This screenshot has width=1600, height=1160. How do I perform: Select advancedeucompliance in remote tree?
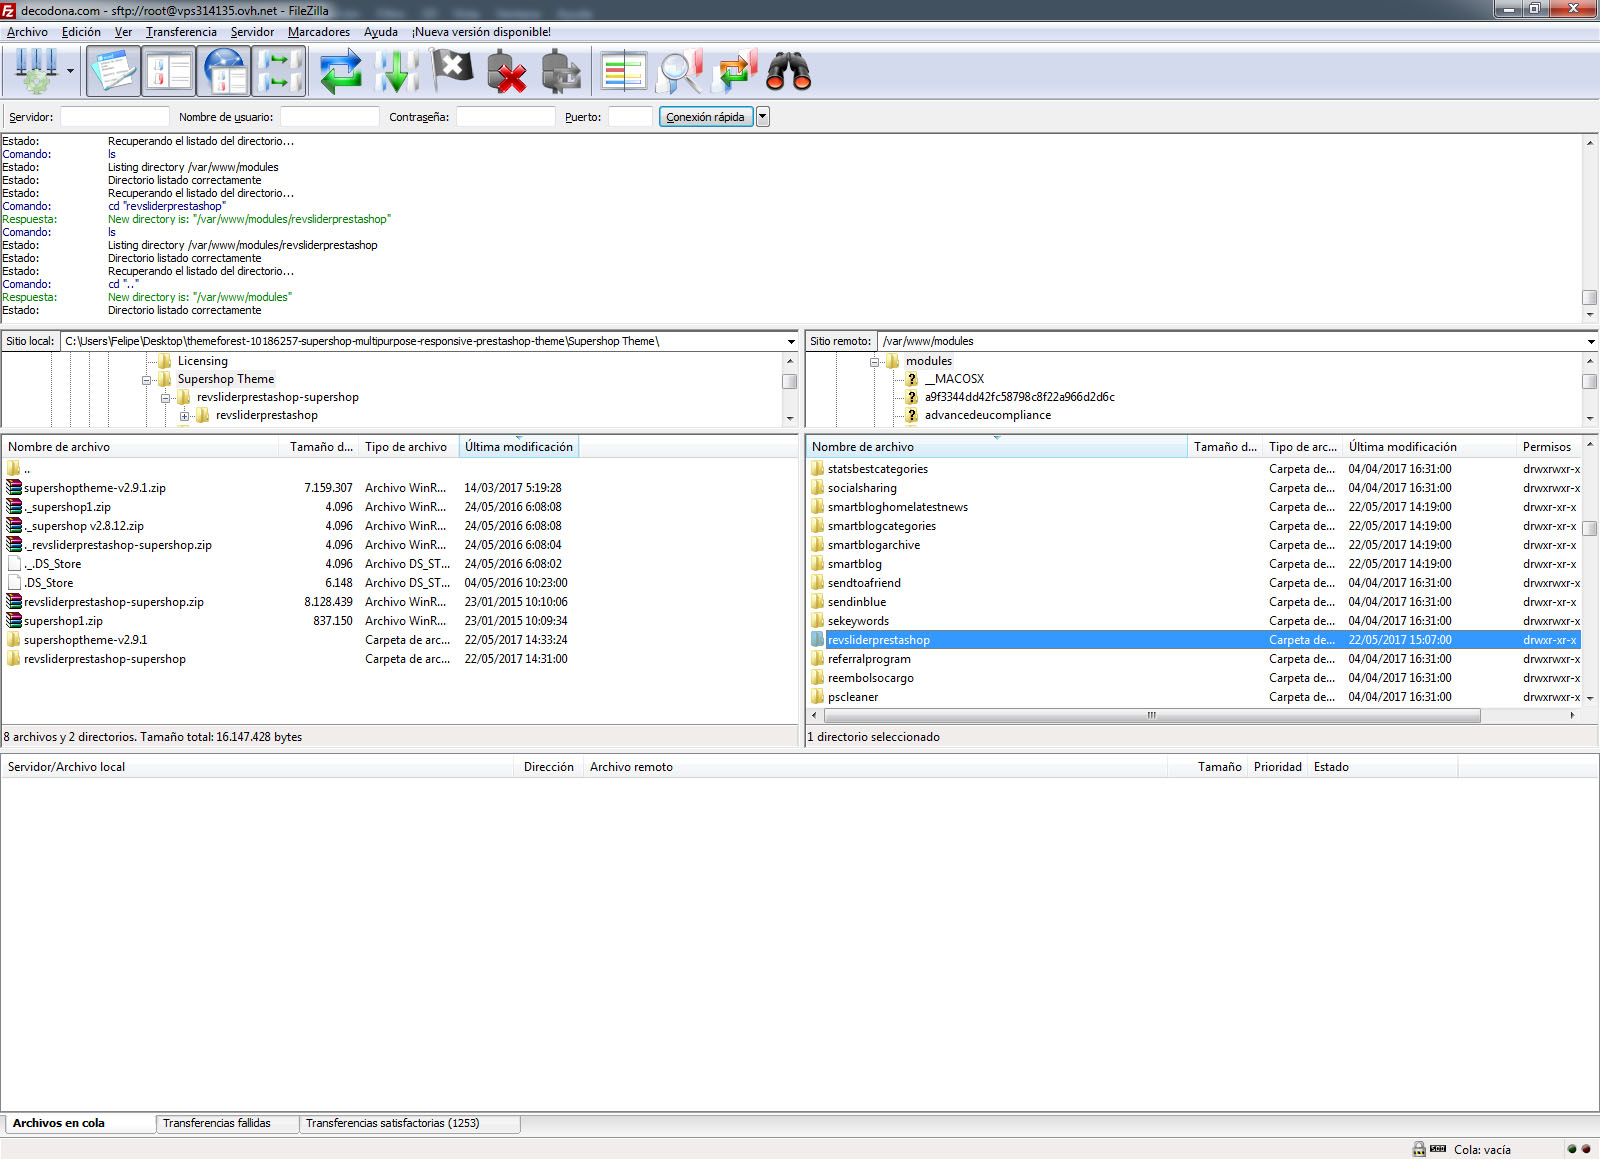click(988, 415)
